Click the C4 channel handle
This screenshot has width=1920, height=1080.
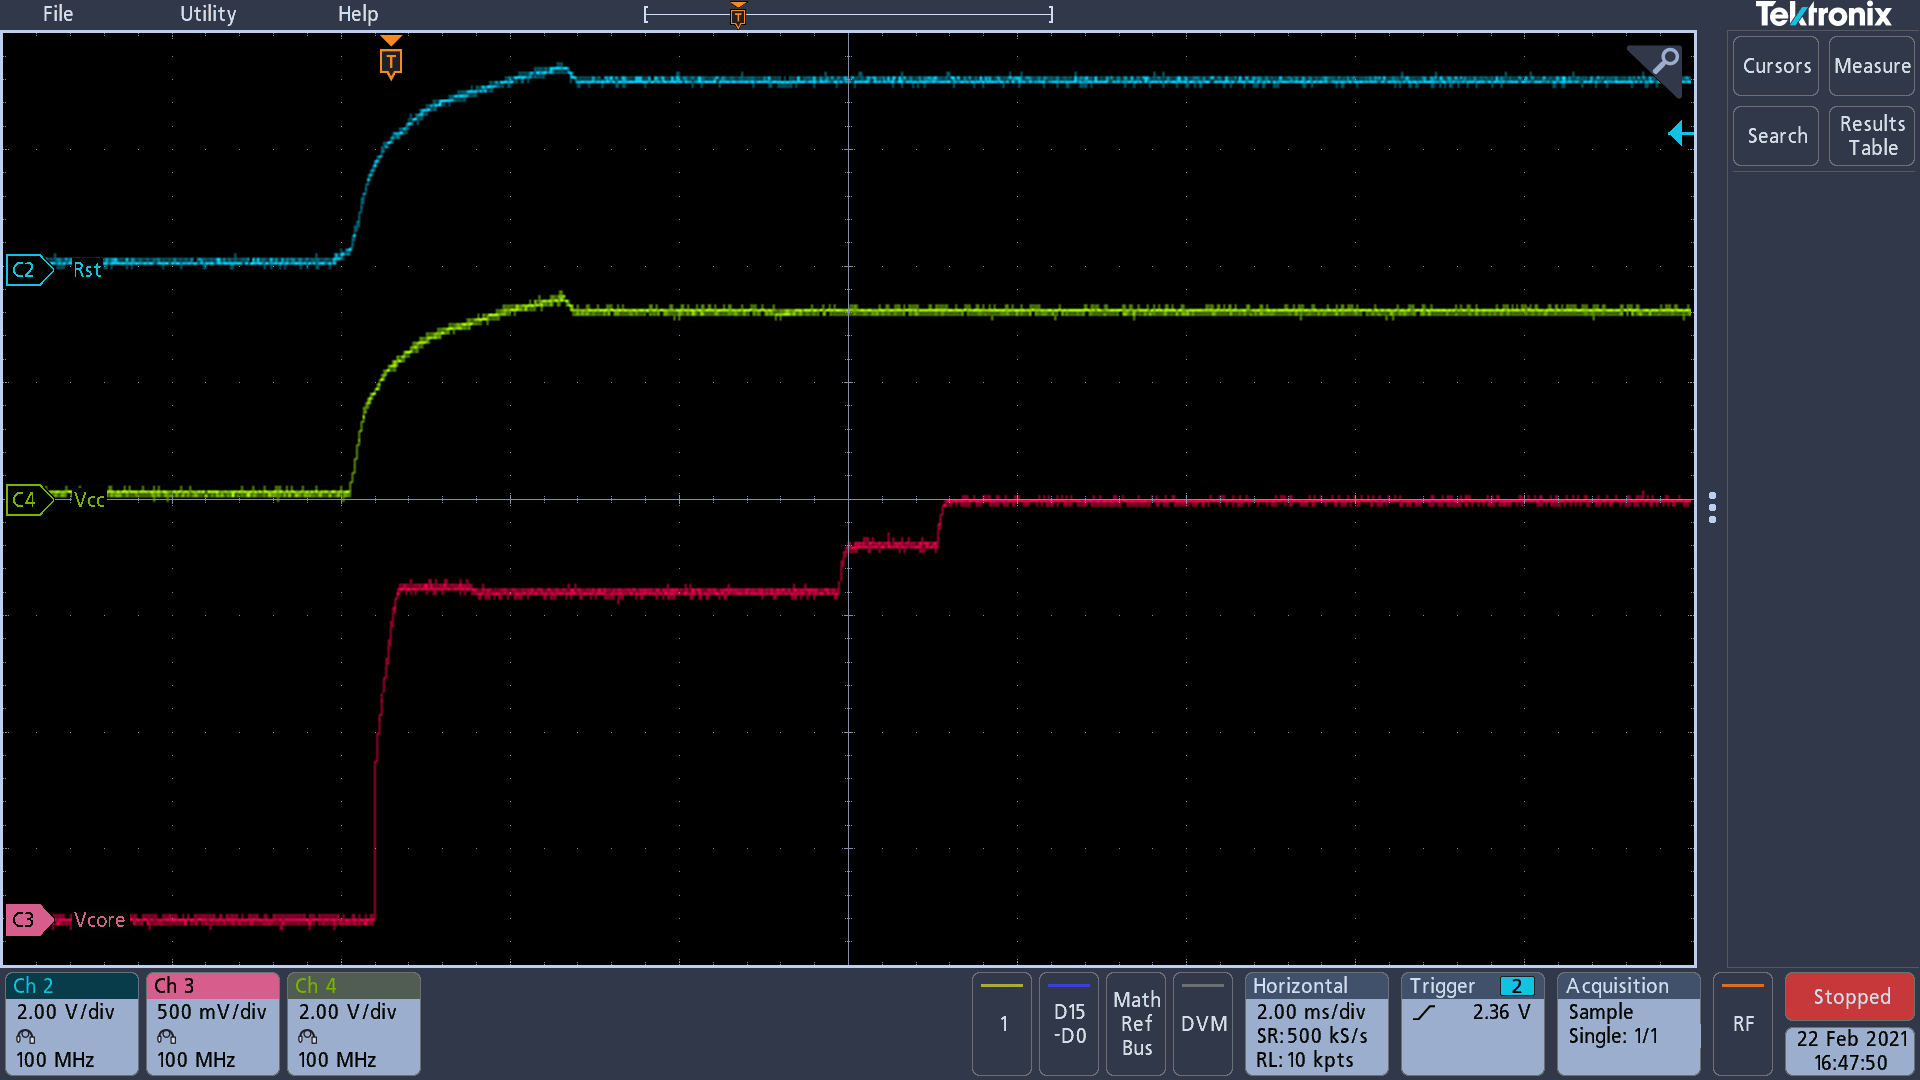[28, 499]
